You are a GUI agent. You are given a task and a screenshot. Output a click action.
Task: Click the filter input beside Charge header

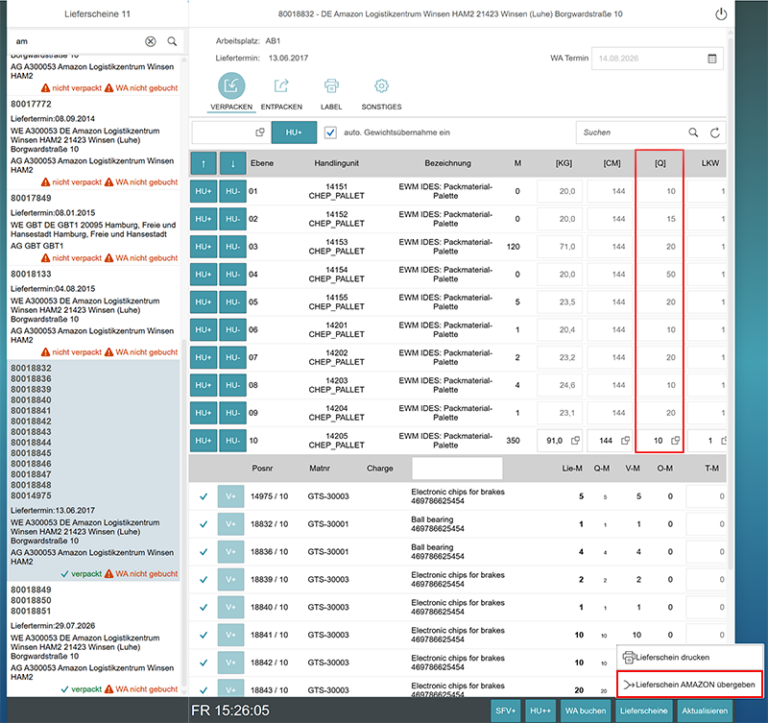point(457,468)
